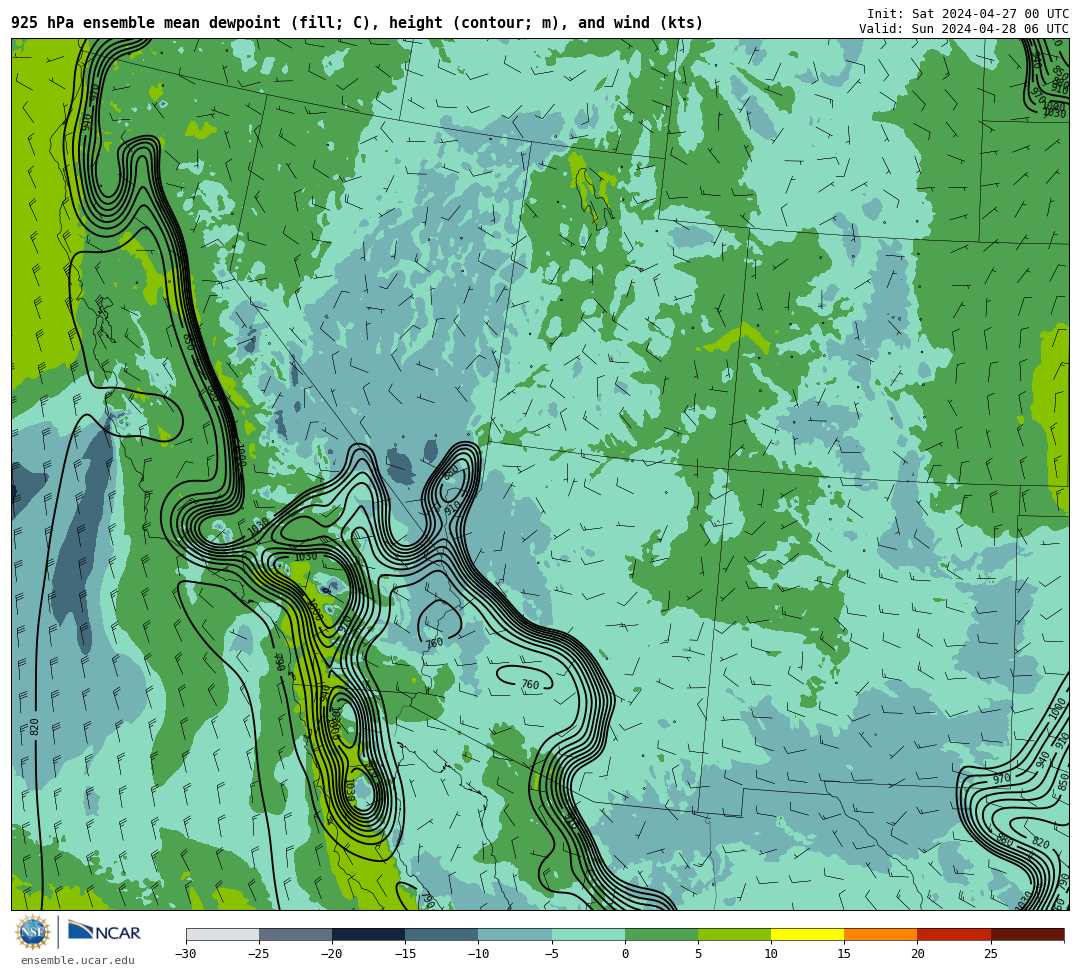Viewport: 1080px width, 973px height.
Task: Select the dark brown above-25 swatch
Action: (x=1028, y=934)
